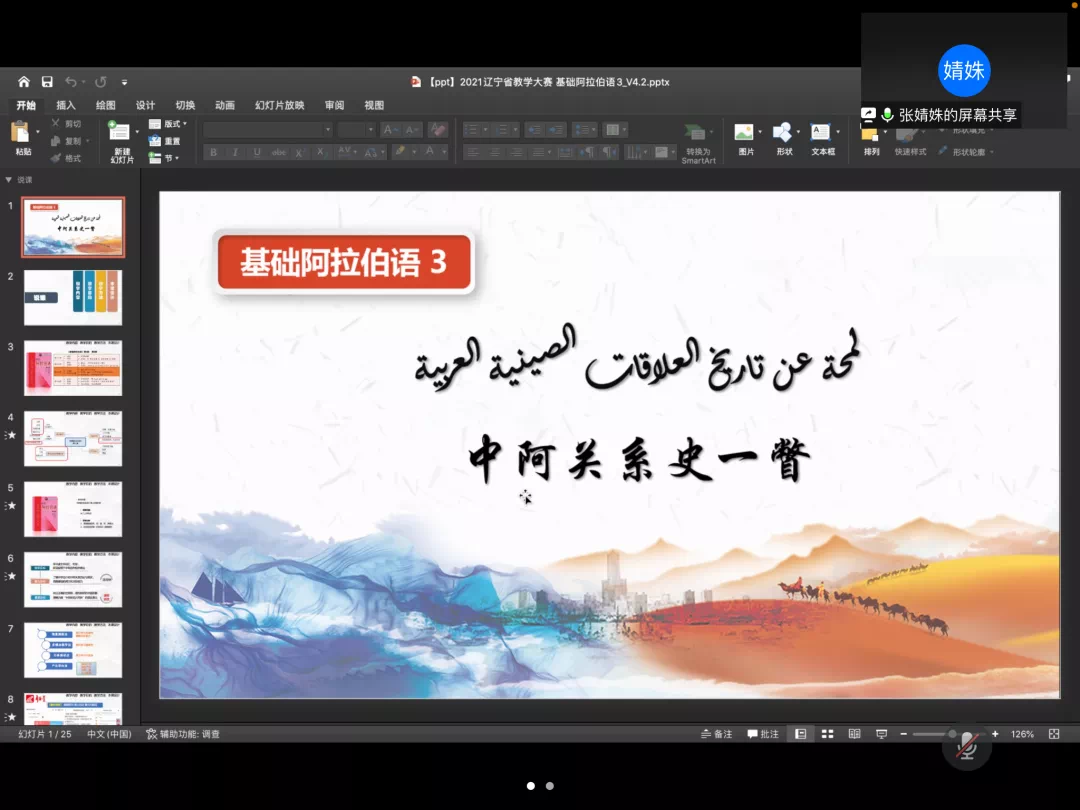
Task: Open the Shapes (形状) gallery icon
Action: click(782, 132)
